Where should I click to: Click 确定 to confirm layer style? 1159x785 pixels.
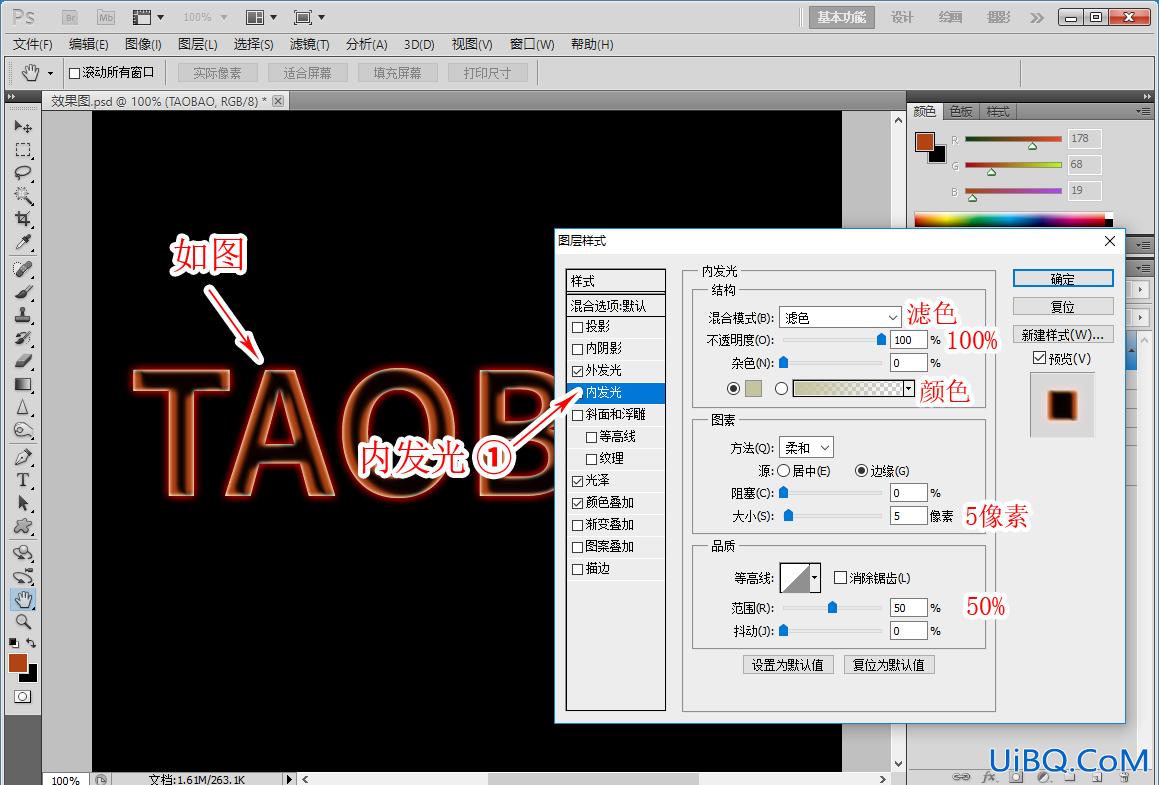[1063, 279]
